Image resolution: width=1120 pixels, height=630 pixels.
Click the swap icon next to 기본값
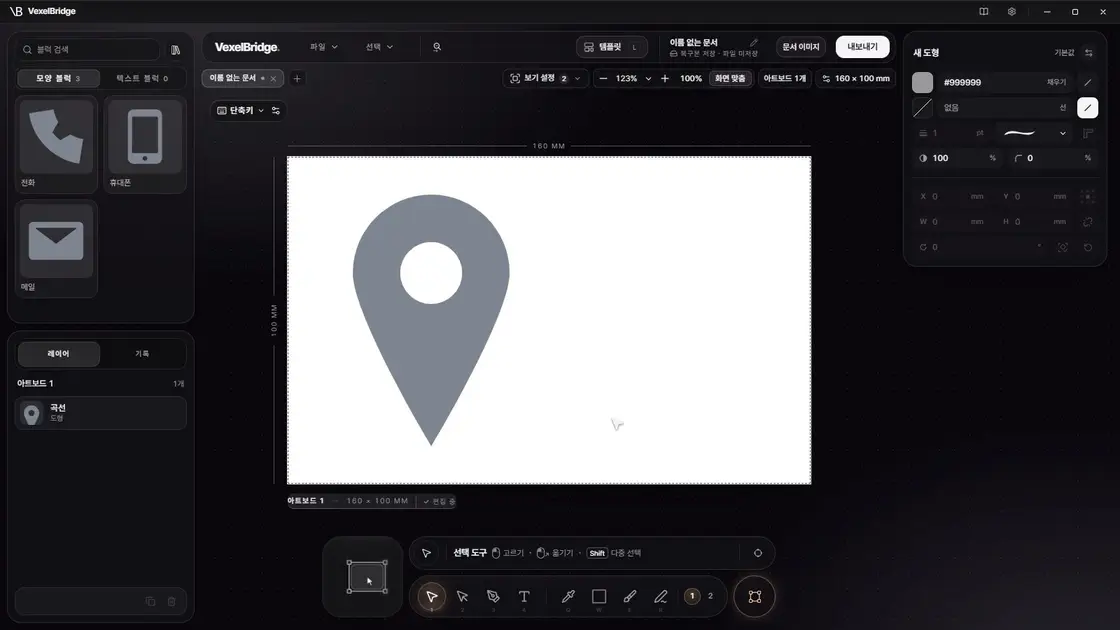[1089, 53]
